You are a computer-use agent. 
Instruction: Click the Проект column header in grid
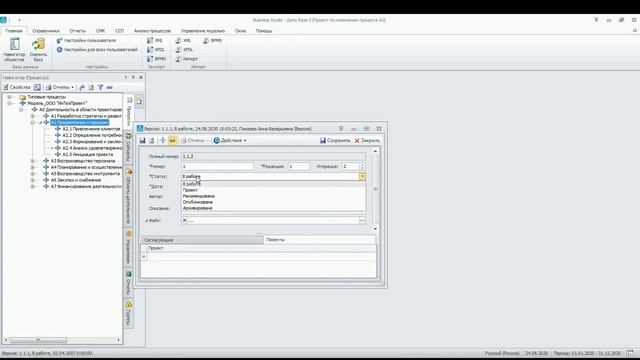pos(261,248)
